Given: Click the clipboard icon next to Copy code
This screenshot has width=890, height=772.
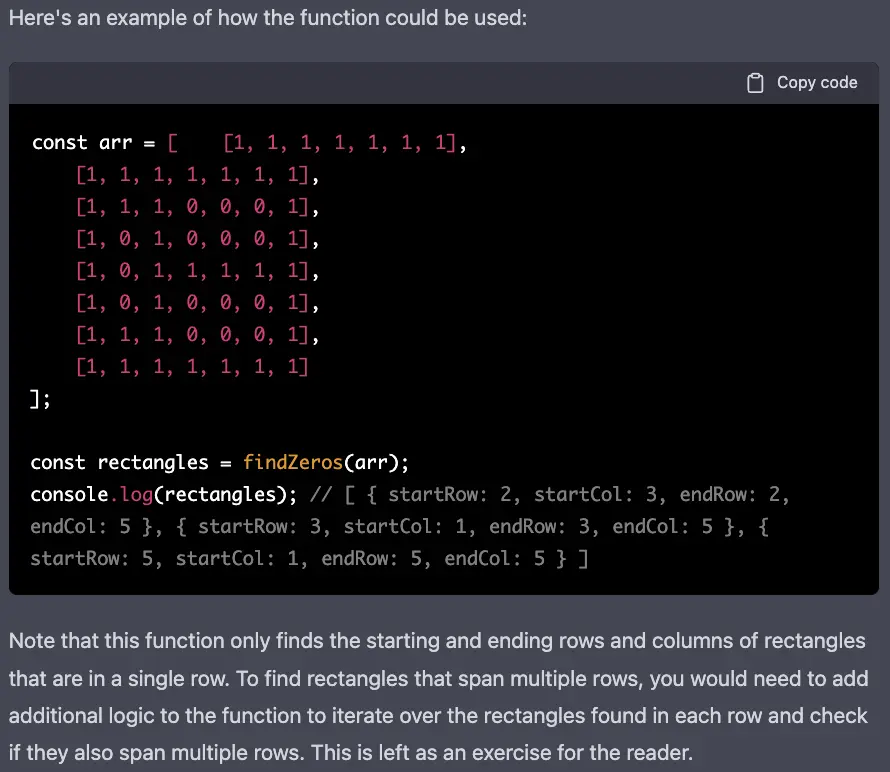Looking at the screenshot, I should pyautogui.click(x=756, y=82).
